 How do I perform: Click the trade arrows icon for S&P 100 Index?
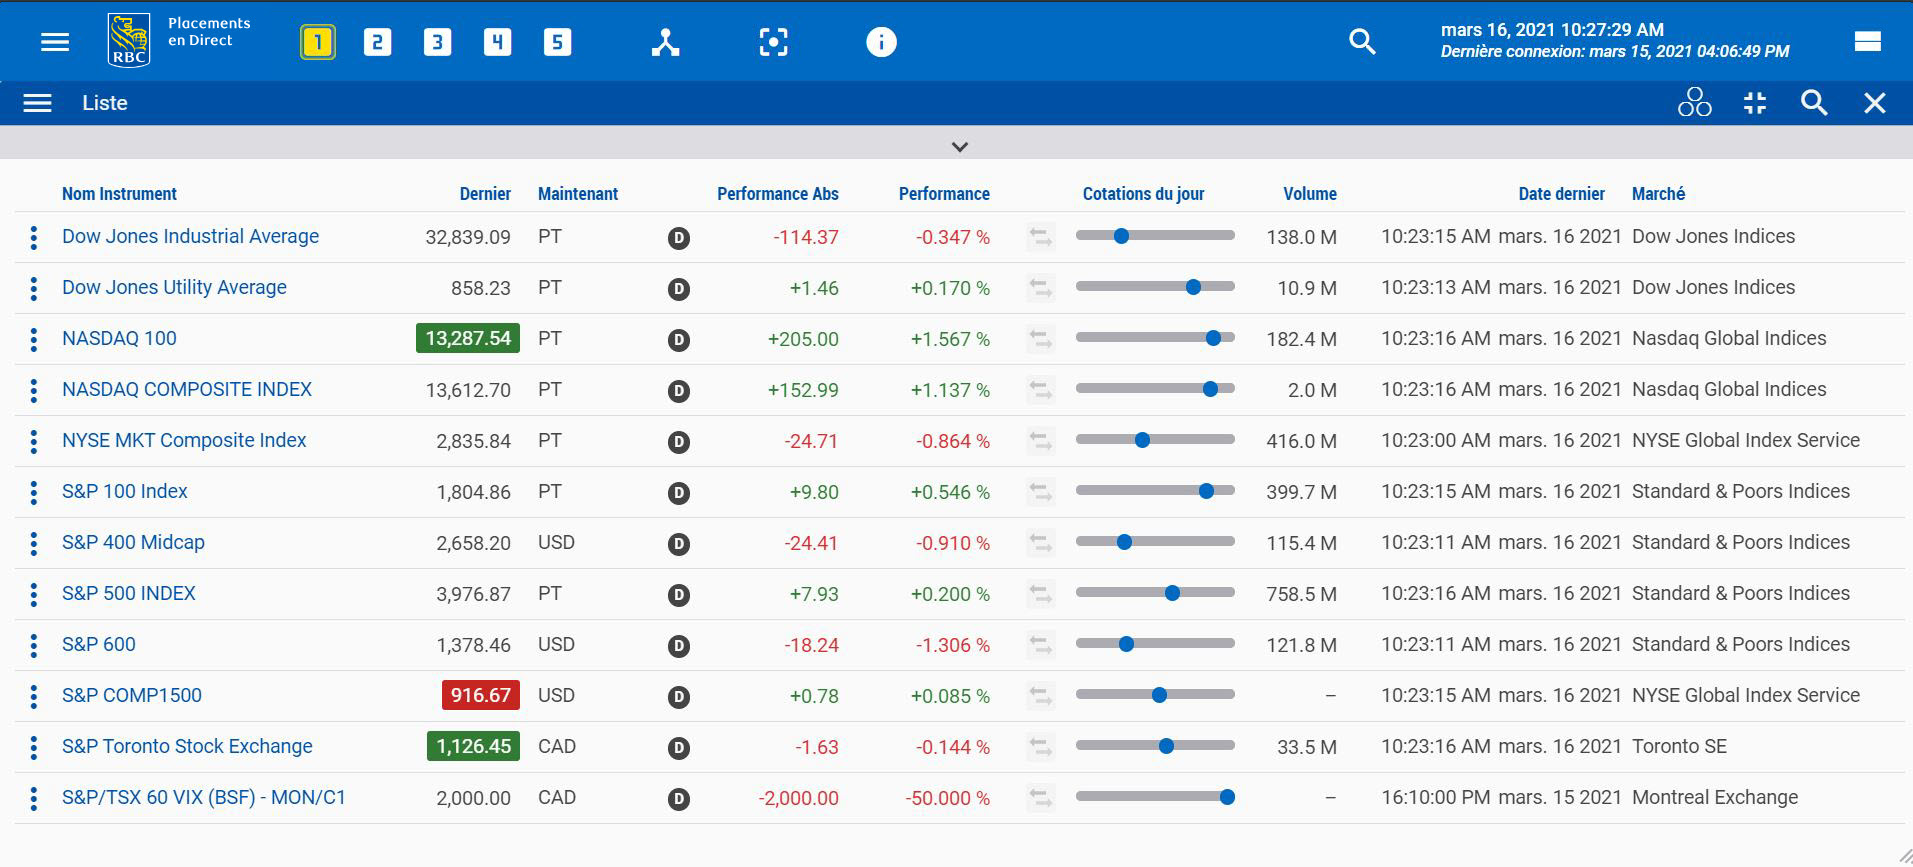pyautogui.click(x=1041, y=492)
